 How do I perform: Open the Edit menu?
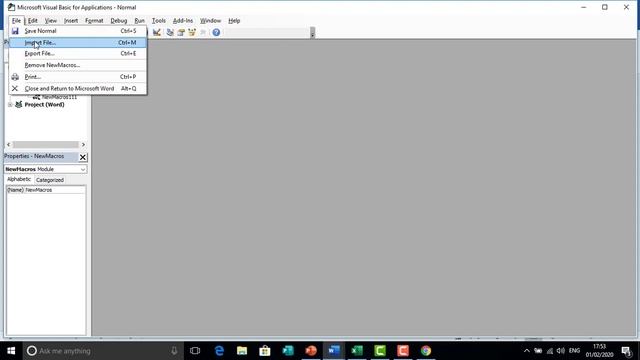pos(33,20)
